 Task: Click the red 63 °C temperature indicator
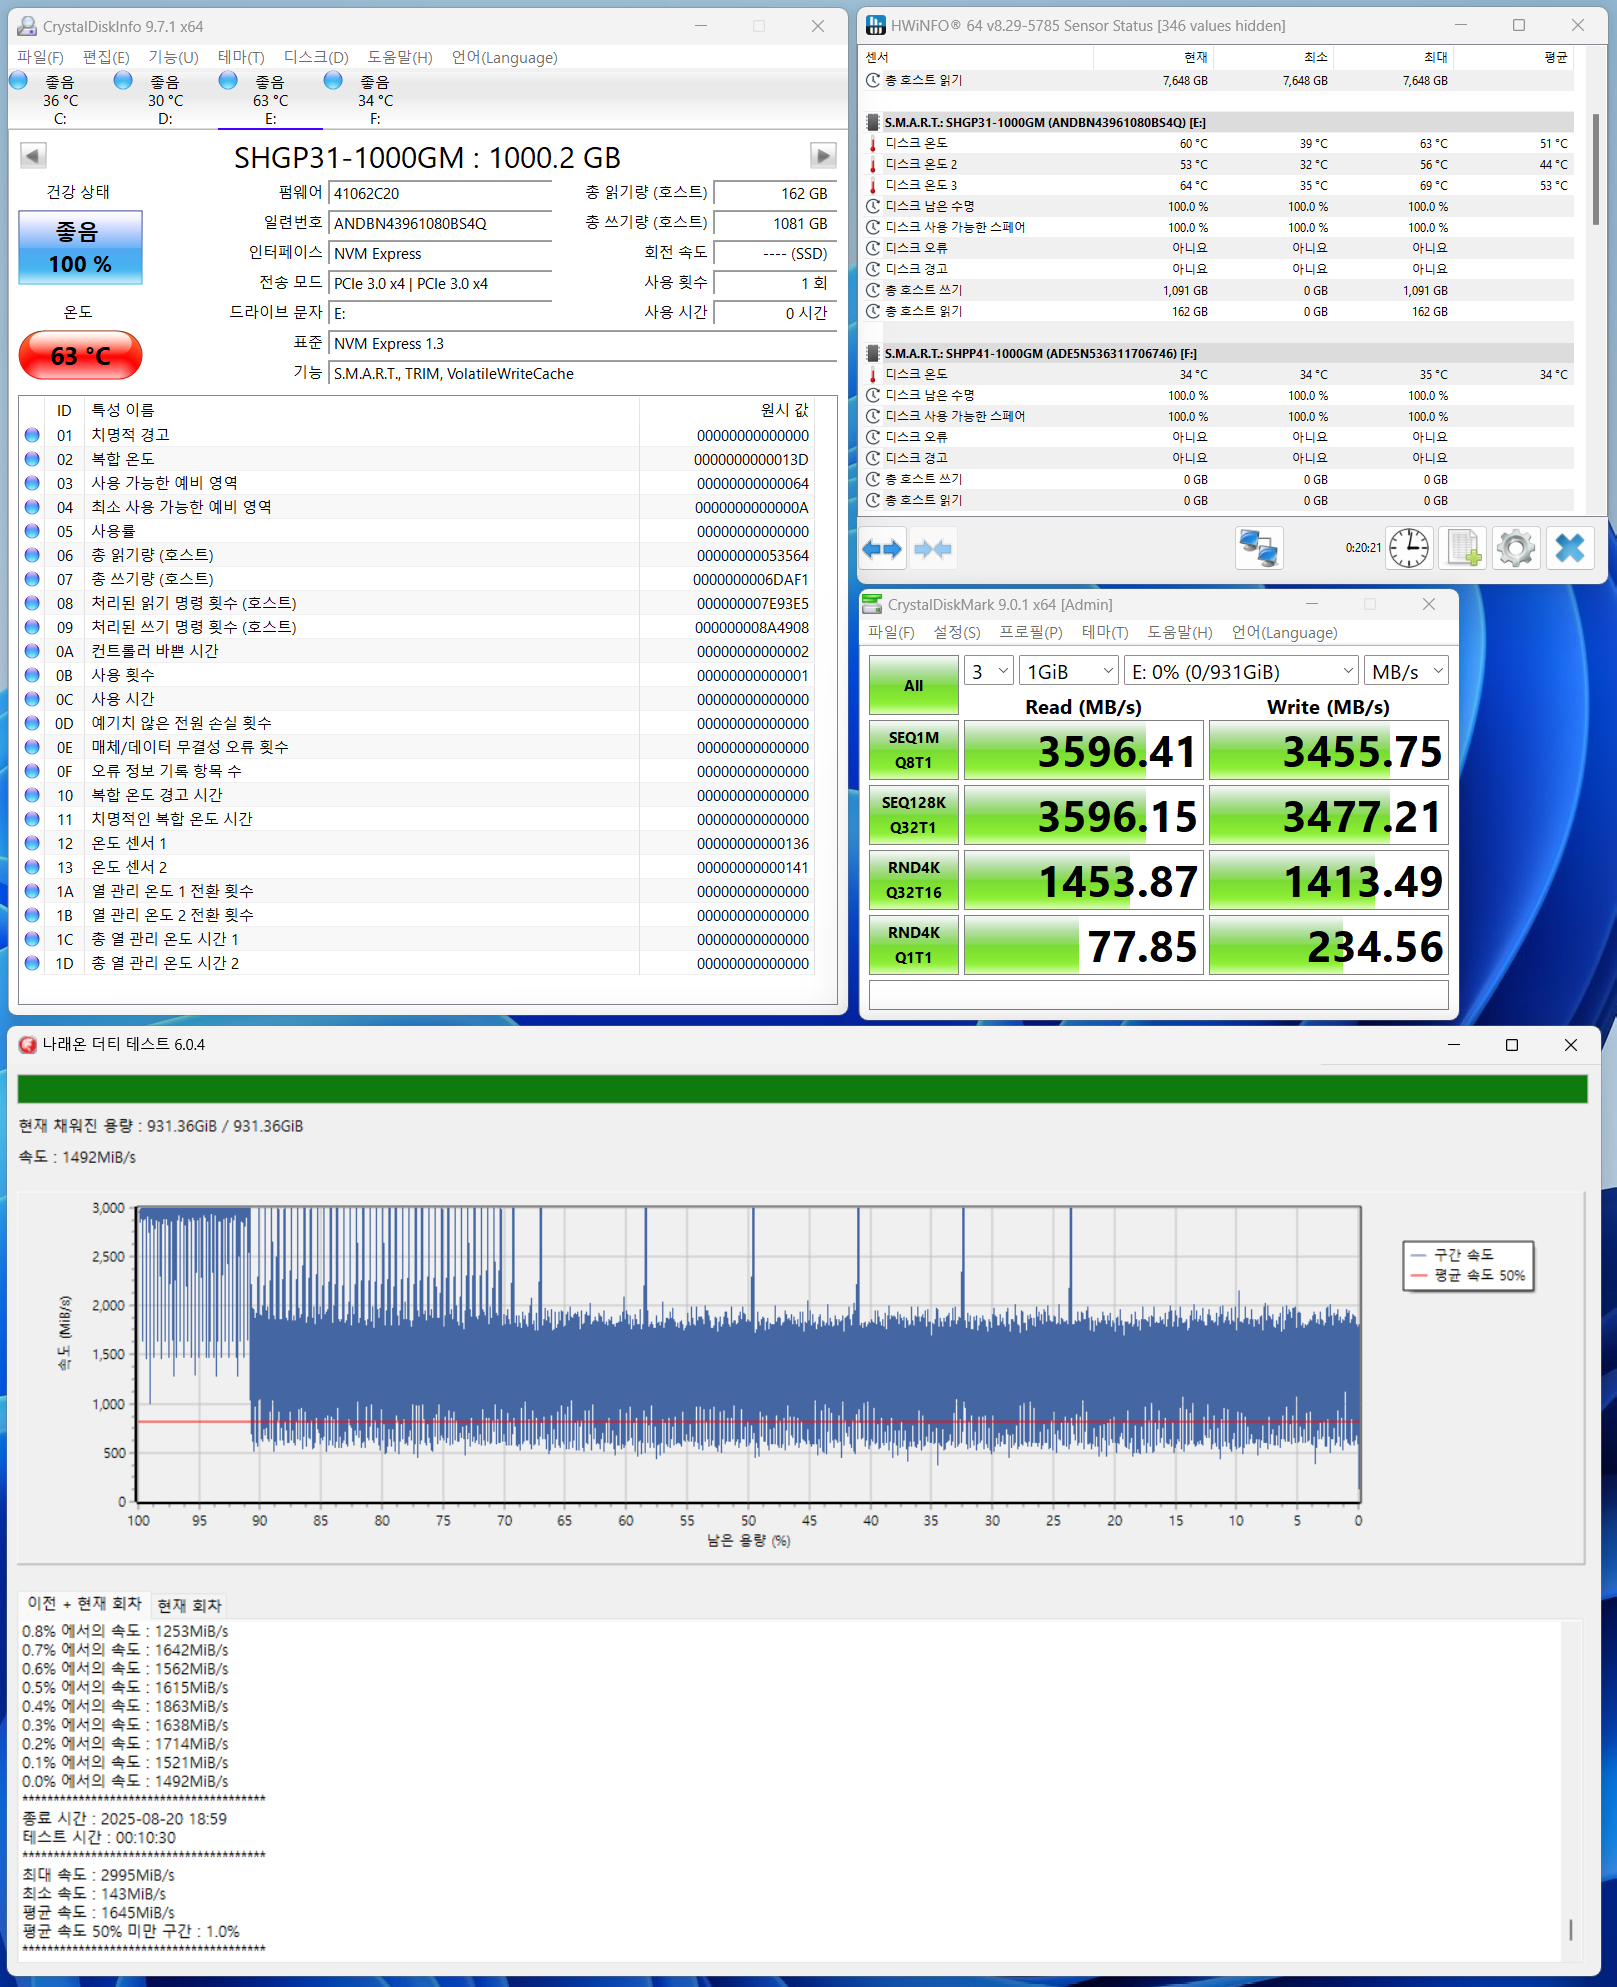[80, 356]
